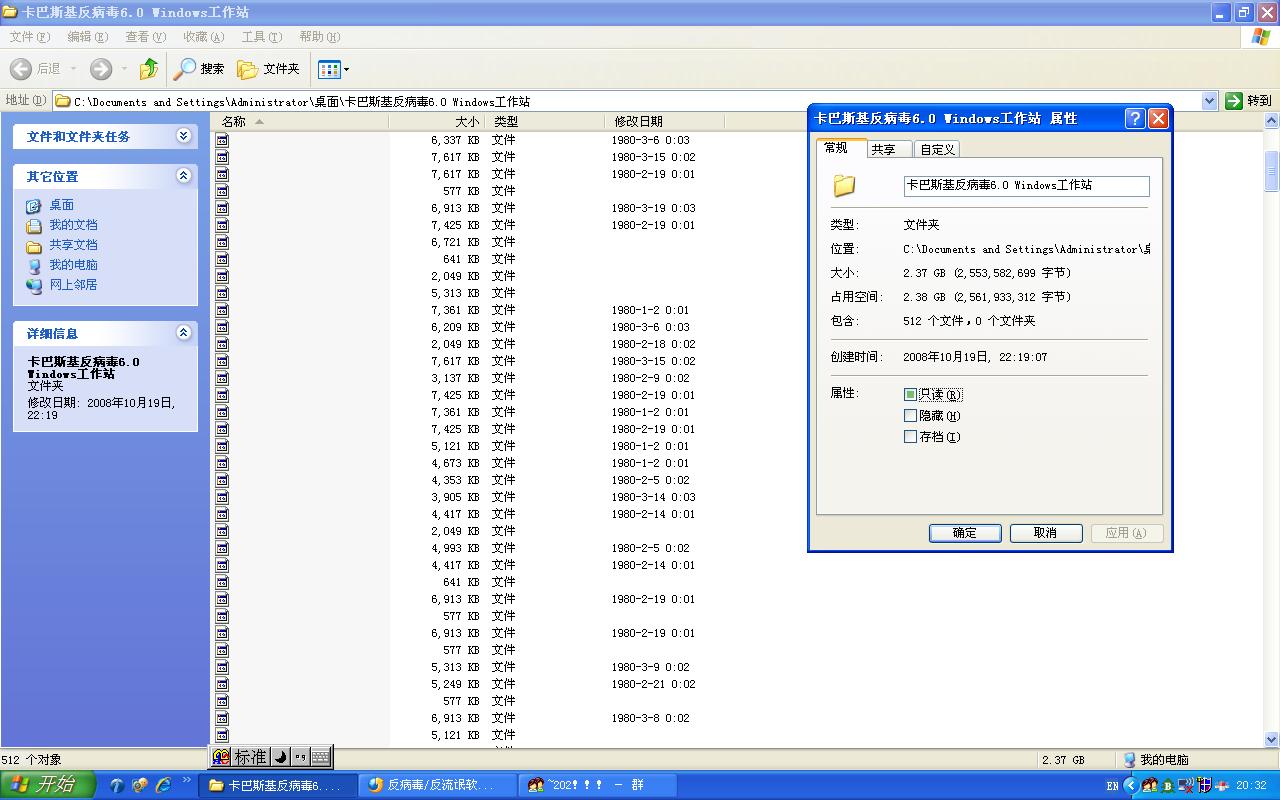The height and width of the screenshot is (800, 1280).
Task: Click the EN language indicator on taskbar
Action: [1113, 786]
